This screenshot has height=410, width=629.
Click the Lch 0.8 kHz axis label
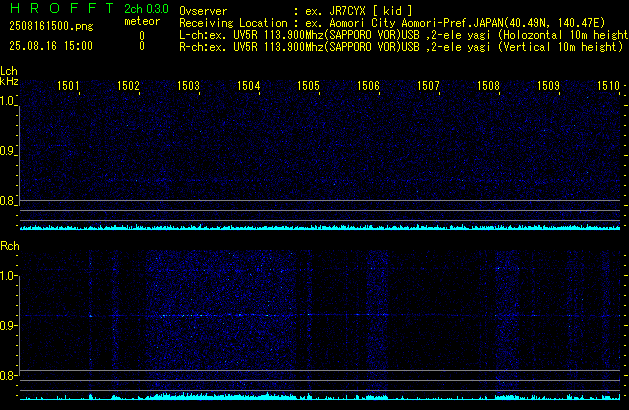7,201
